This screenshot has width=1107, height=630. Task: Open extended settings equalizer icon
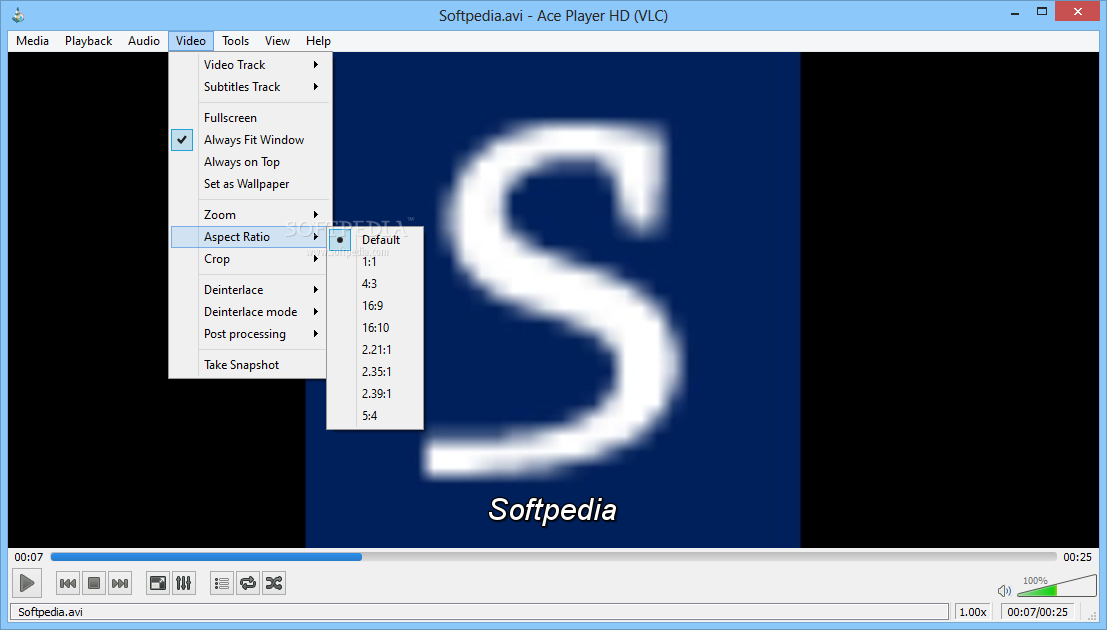point(184,583)
